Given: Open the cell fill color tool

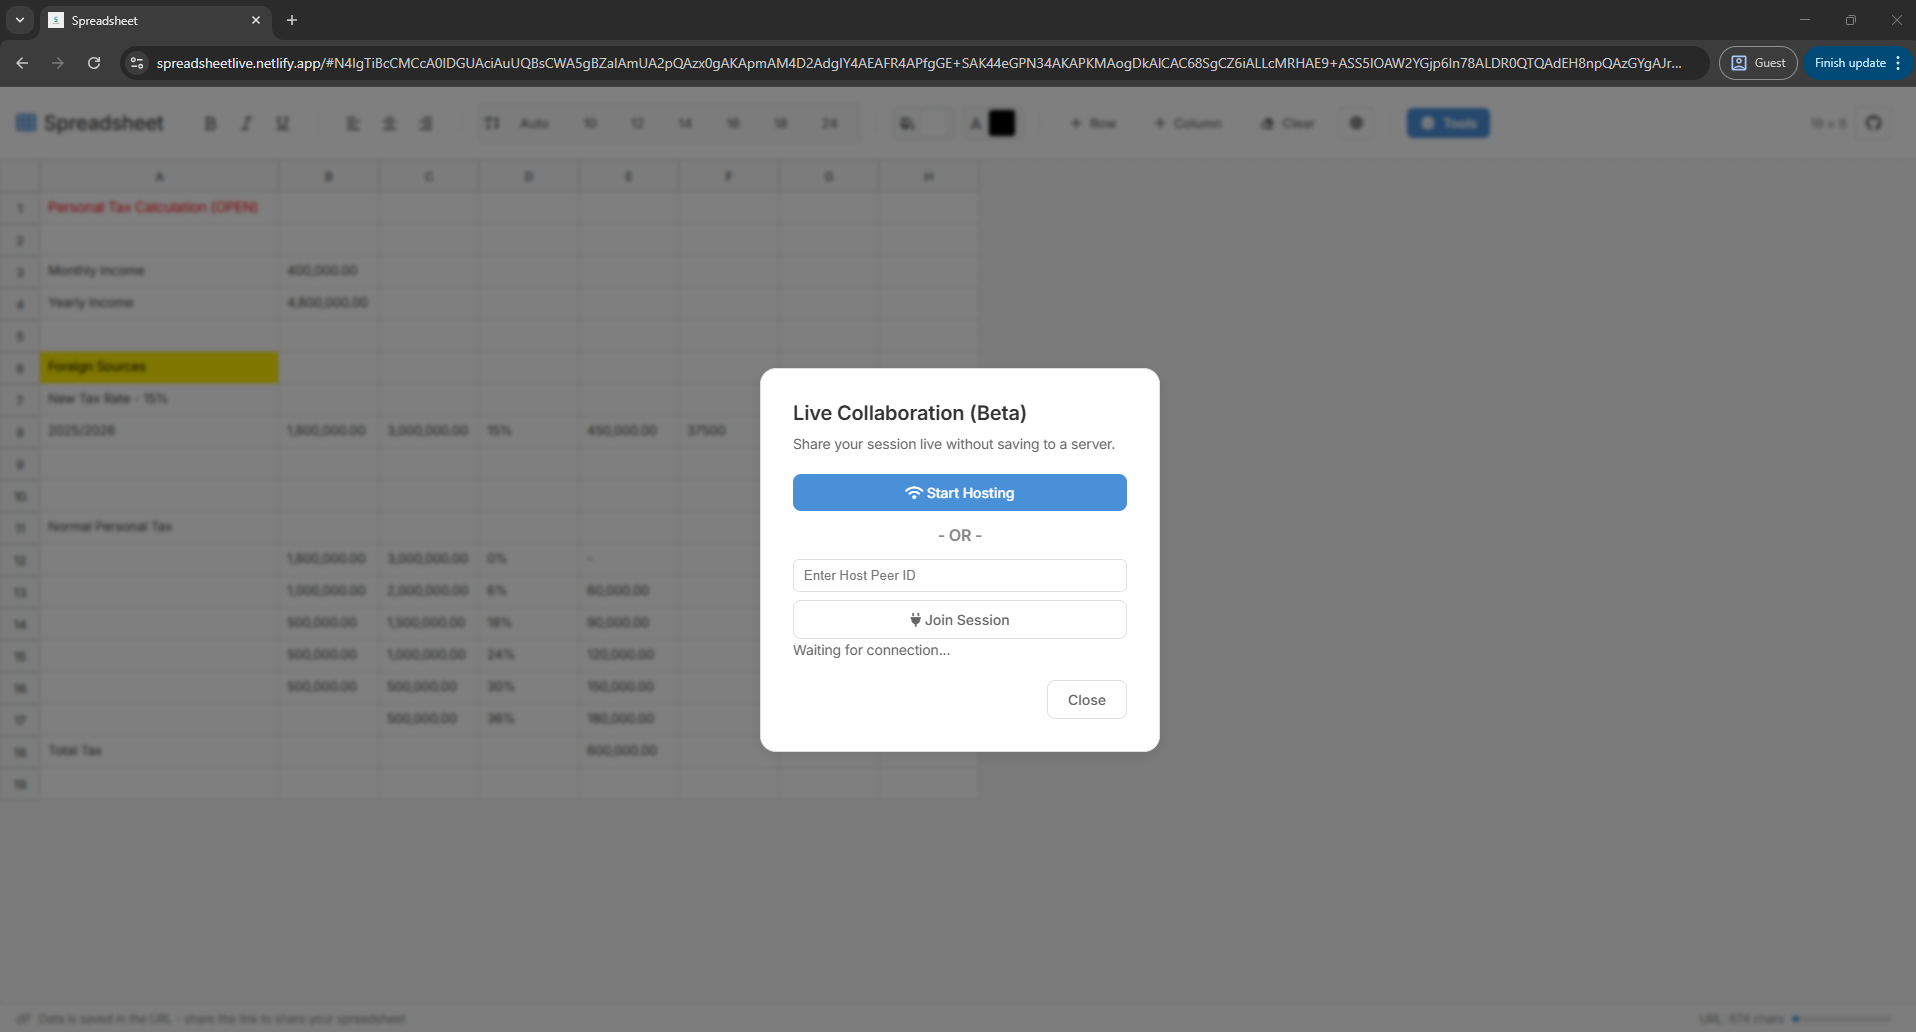Looking at the screenshot, I should click(x=908, y=122).
